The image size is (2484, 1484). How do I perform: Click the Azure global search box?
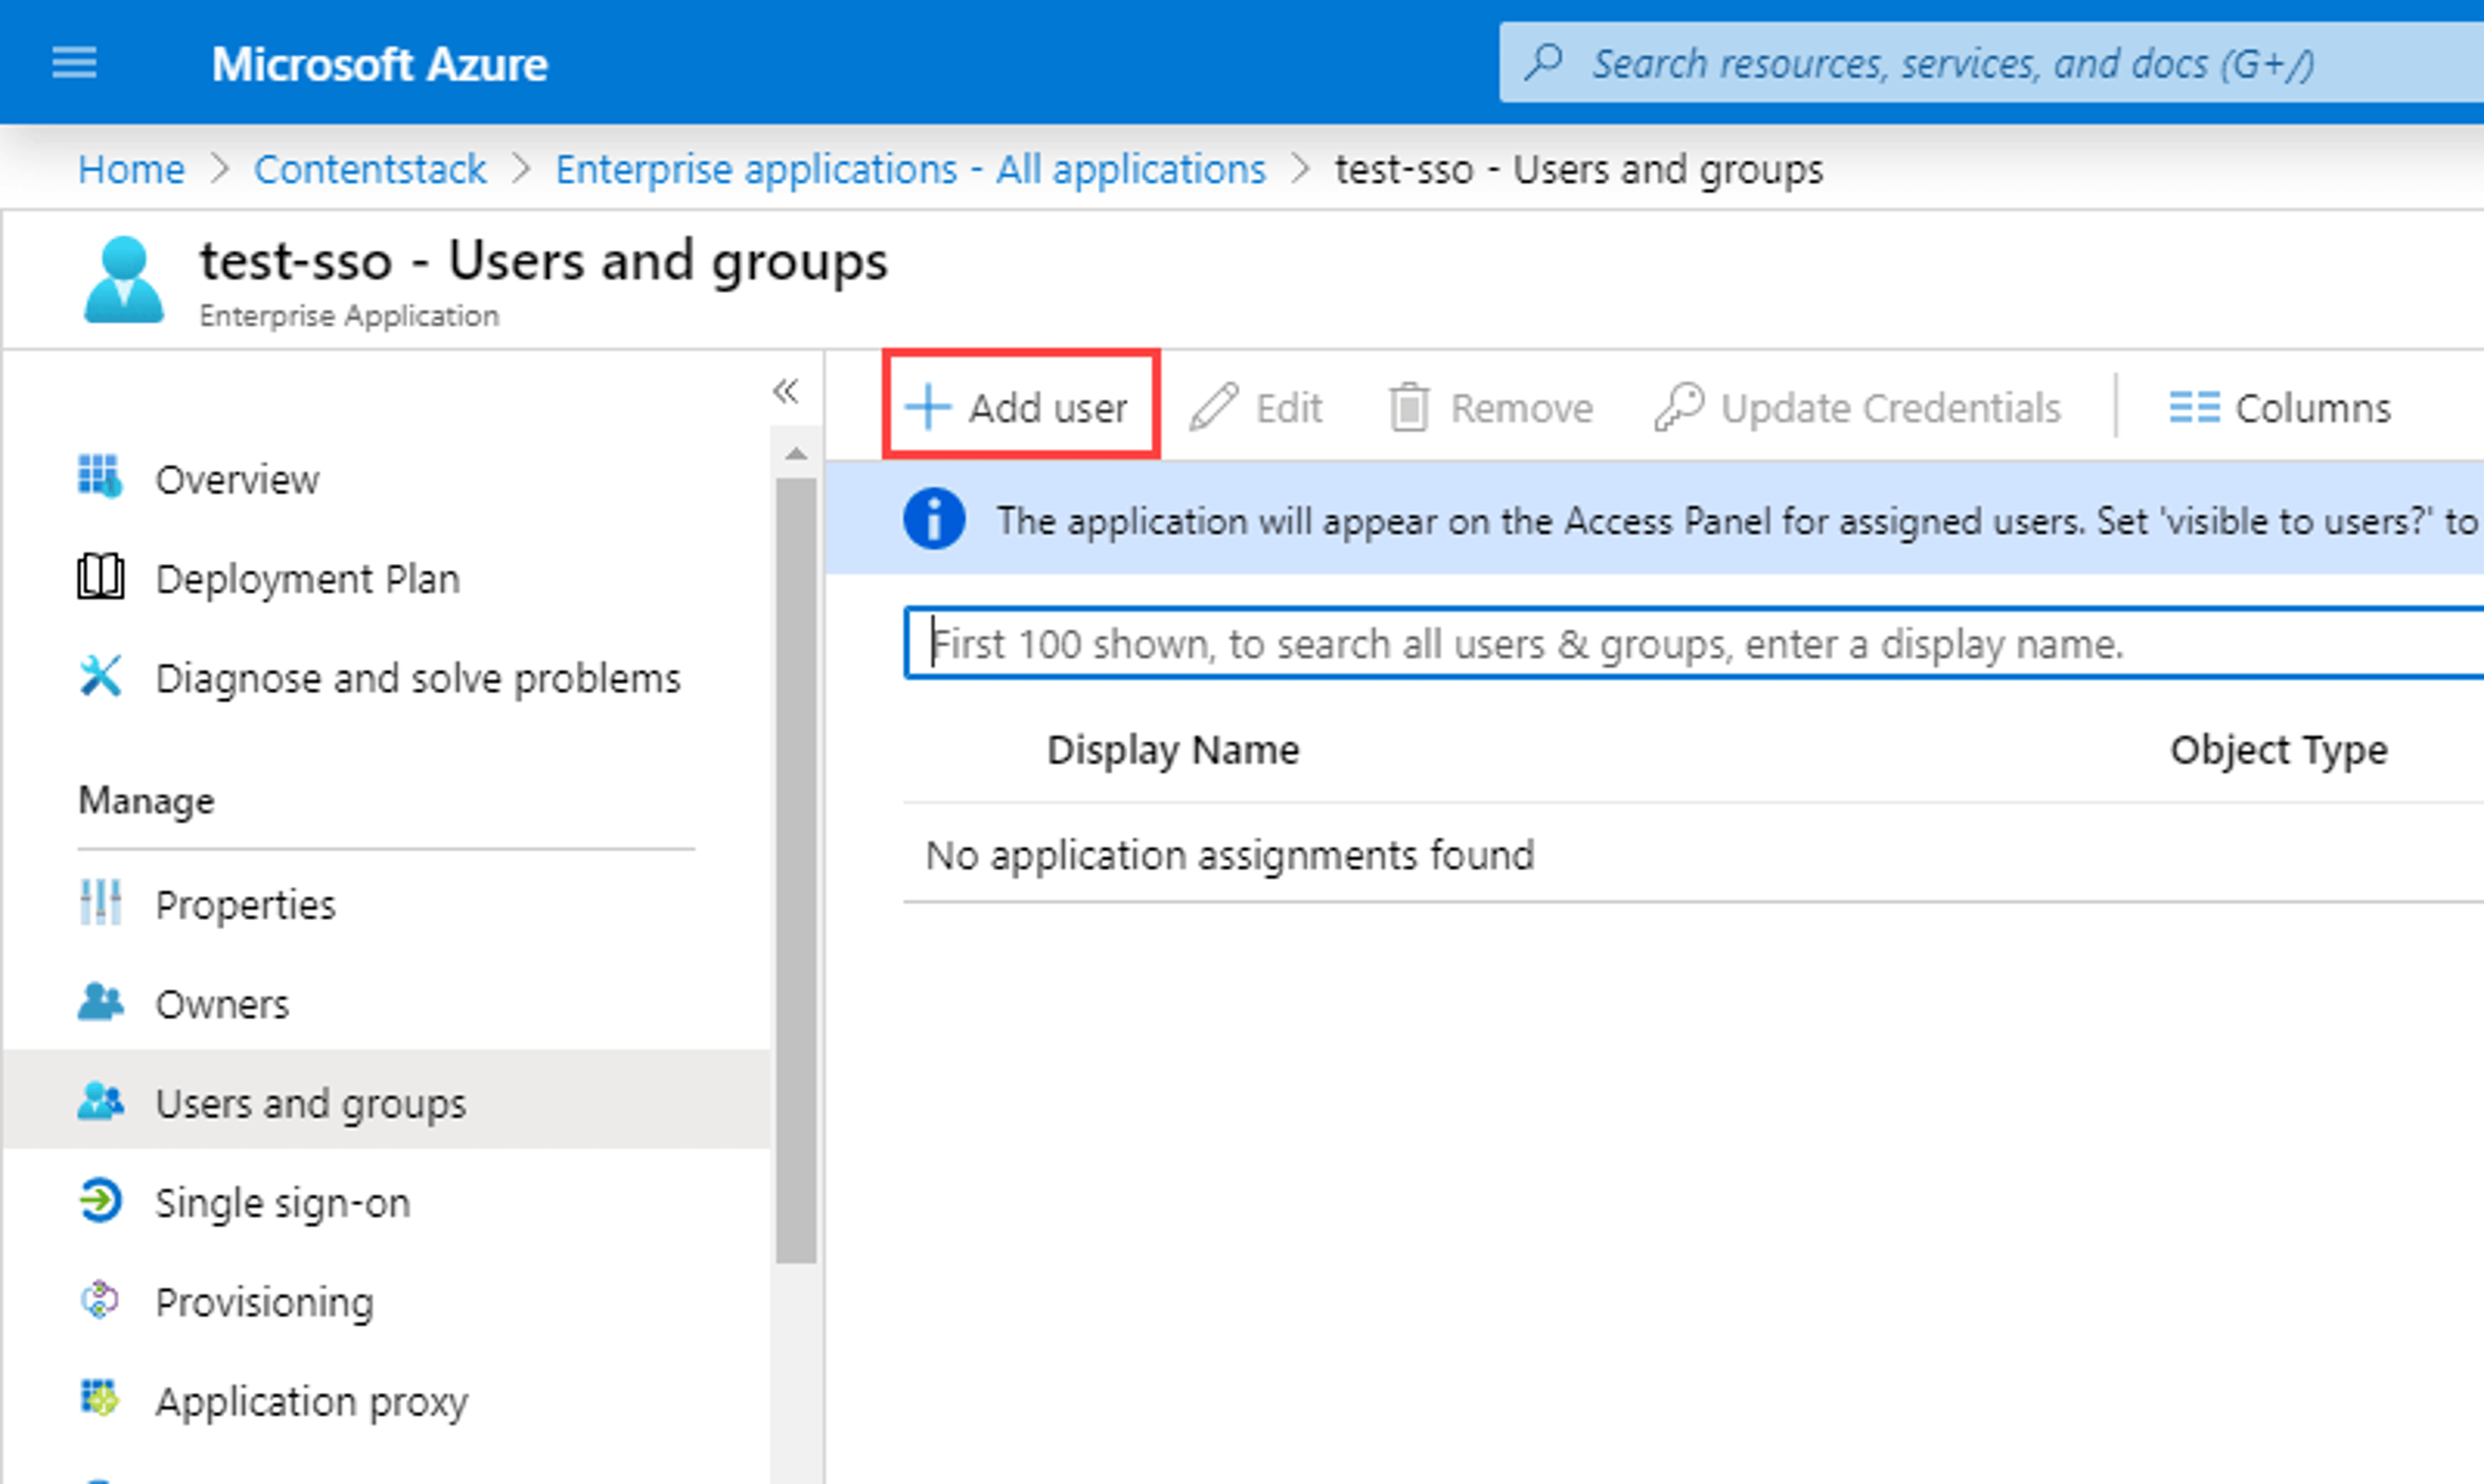coord(1991,63)
